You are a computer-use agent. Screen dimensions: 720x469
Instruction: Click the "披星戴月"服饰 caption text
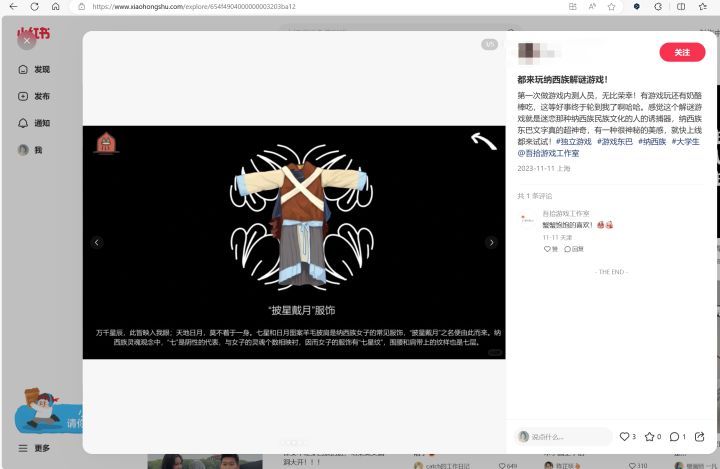click(302, 311)
